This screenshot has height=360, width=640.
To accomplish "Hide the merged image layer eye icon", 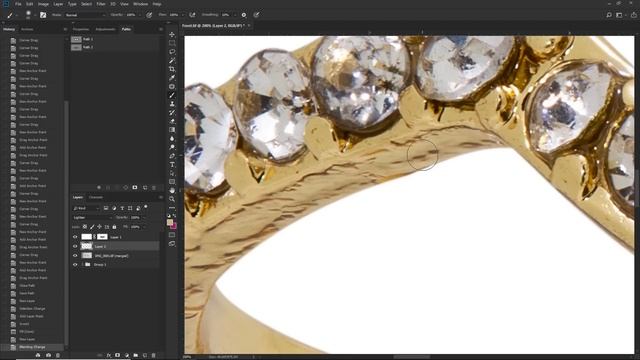I will tap(75, 256).
